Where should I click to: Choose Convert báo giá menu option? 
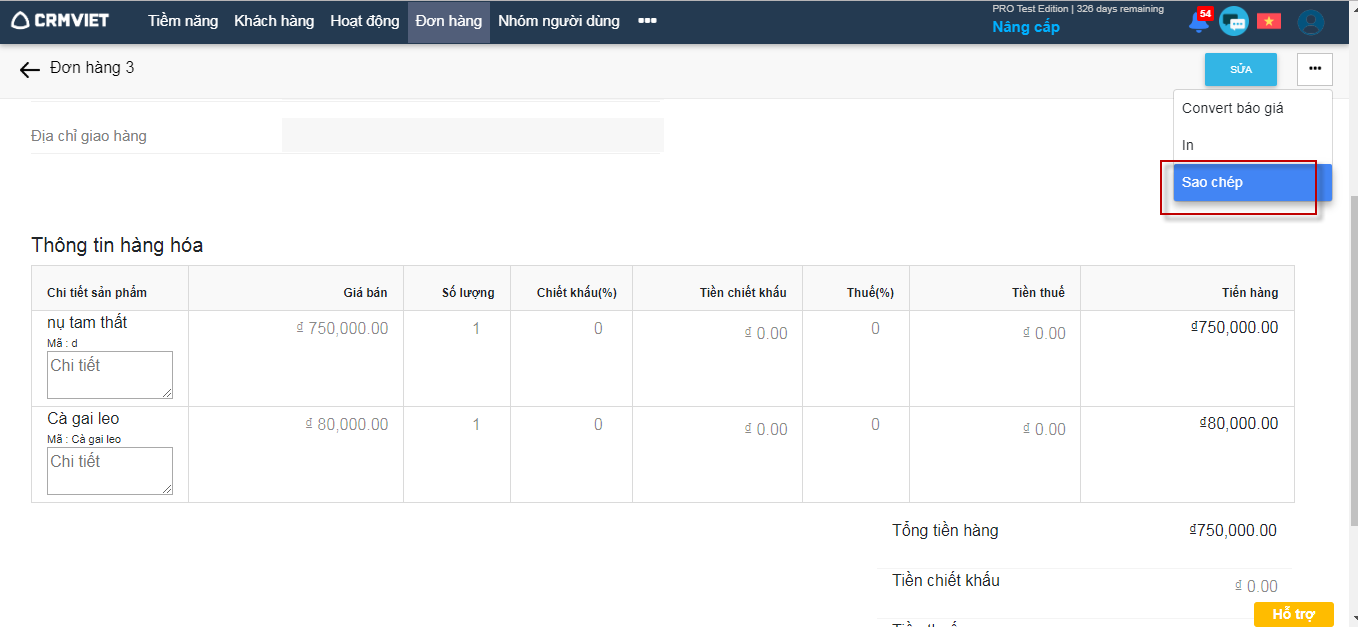(1232, 108)
